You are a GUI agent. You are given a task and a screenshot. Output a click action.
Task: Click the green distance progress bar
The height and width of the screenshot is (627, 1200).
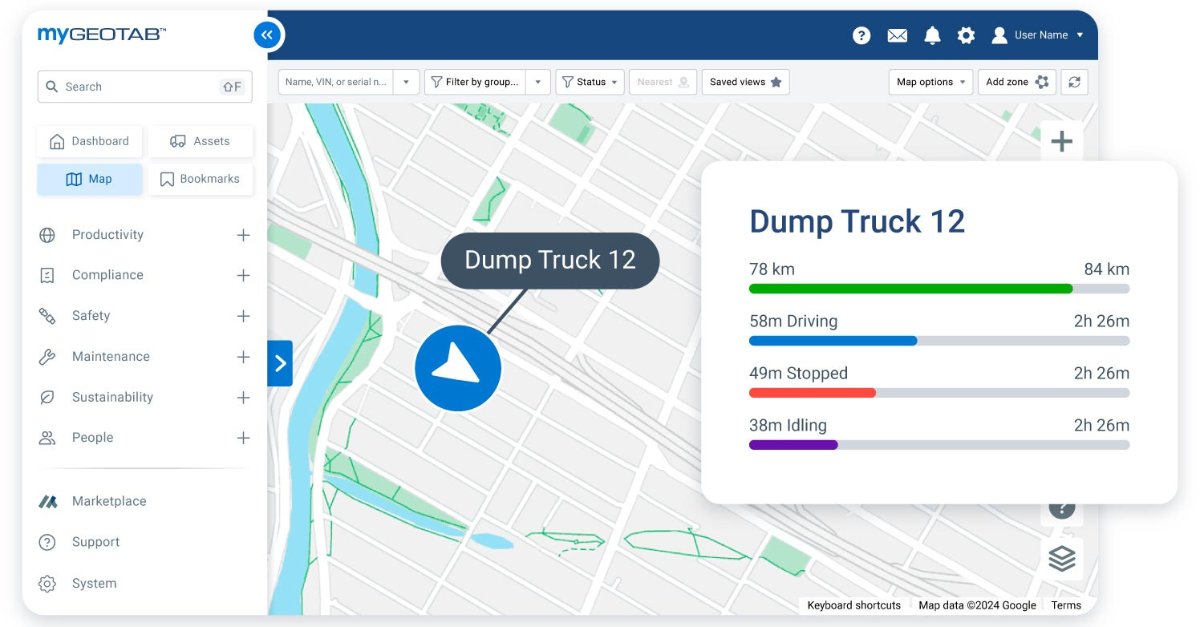939,289
